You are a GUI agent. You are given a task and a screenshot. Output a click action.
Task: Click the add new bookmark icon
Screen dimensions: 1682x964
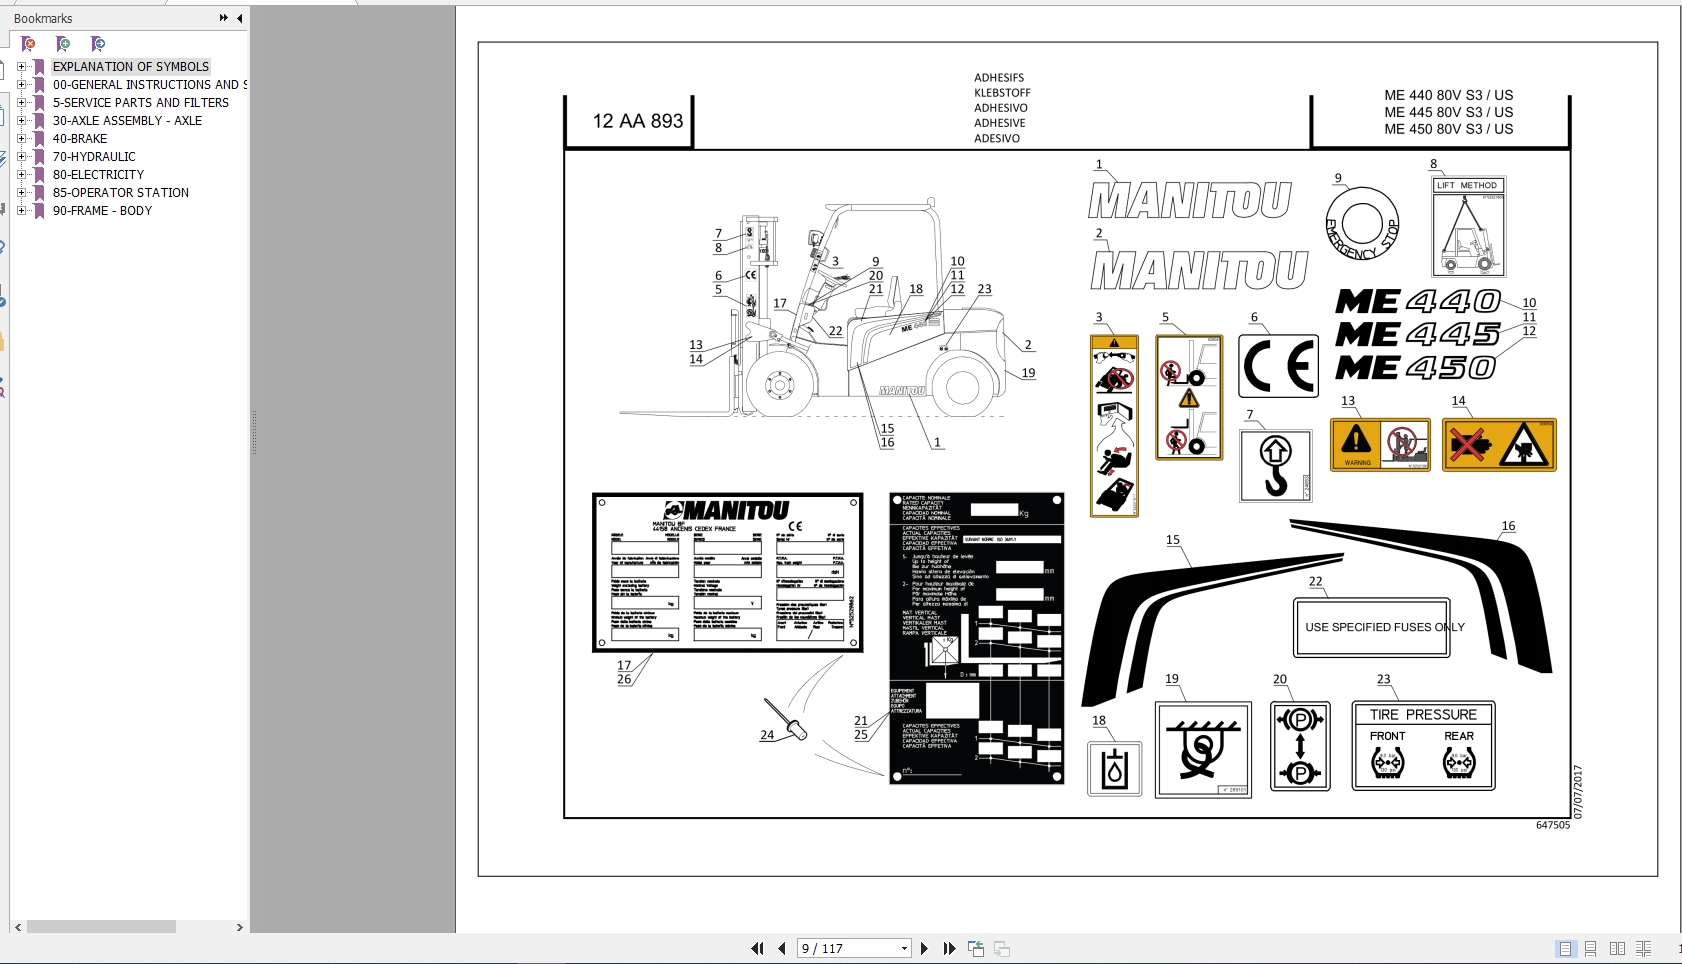pyautogui.click(x=63, y=44)
